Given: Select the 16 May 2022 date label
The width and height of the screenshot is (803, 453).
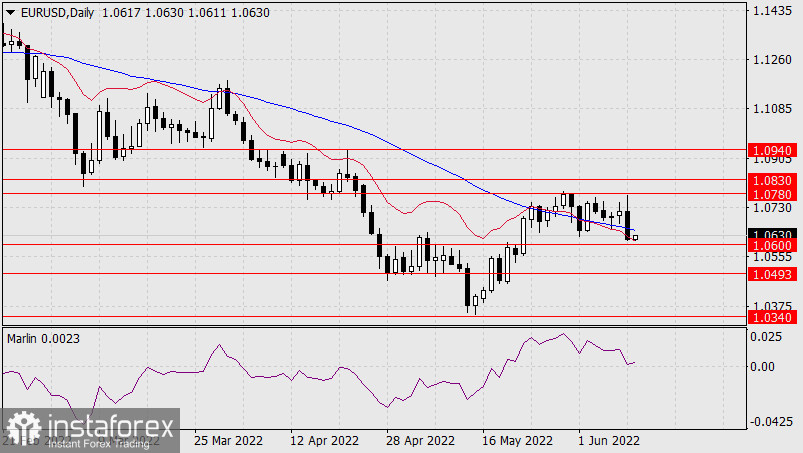Looking at the screenshot, I should [517, 441].
